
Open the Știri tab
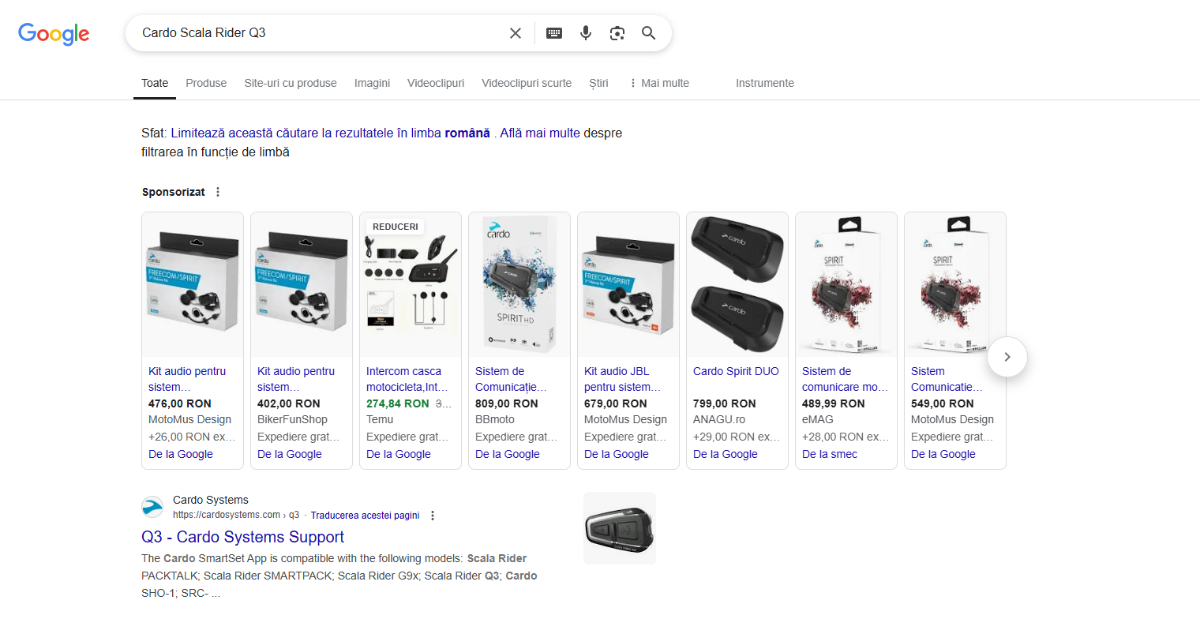coord(599,83)
